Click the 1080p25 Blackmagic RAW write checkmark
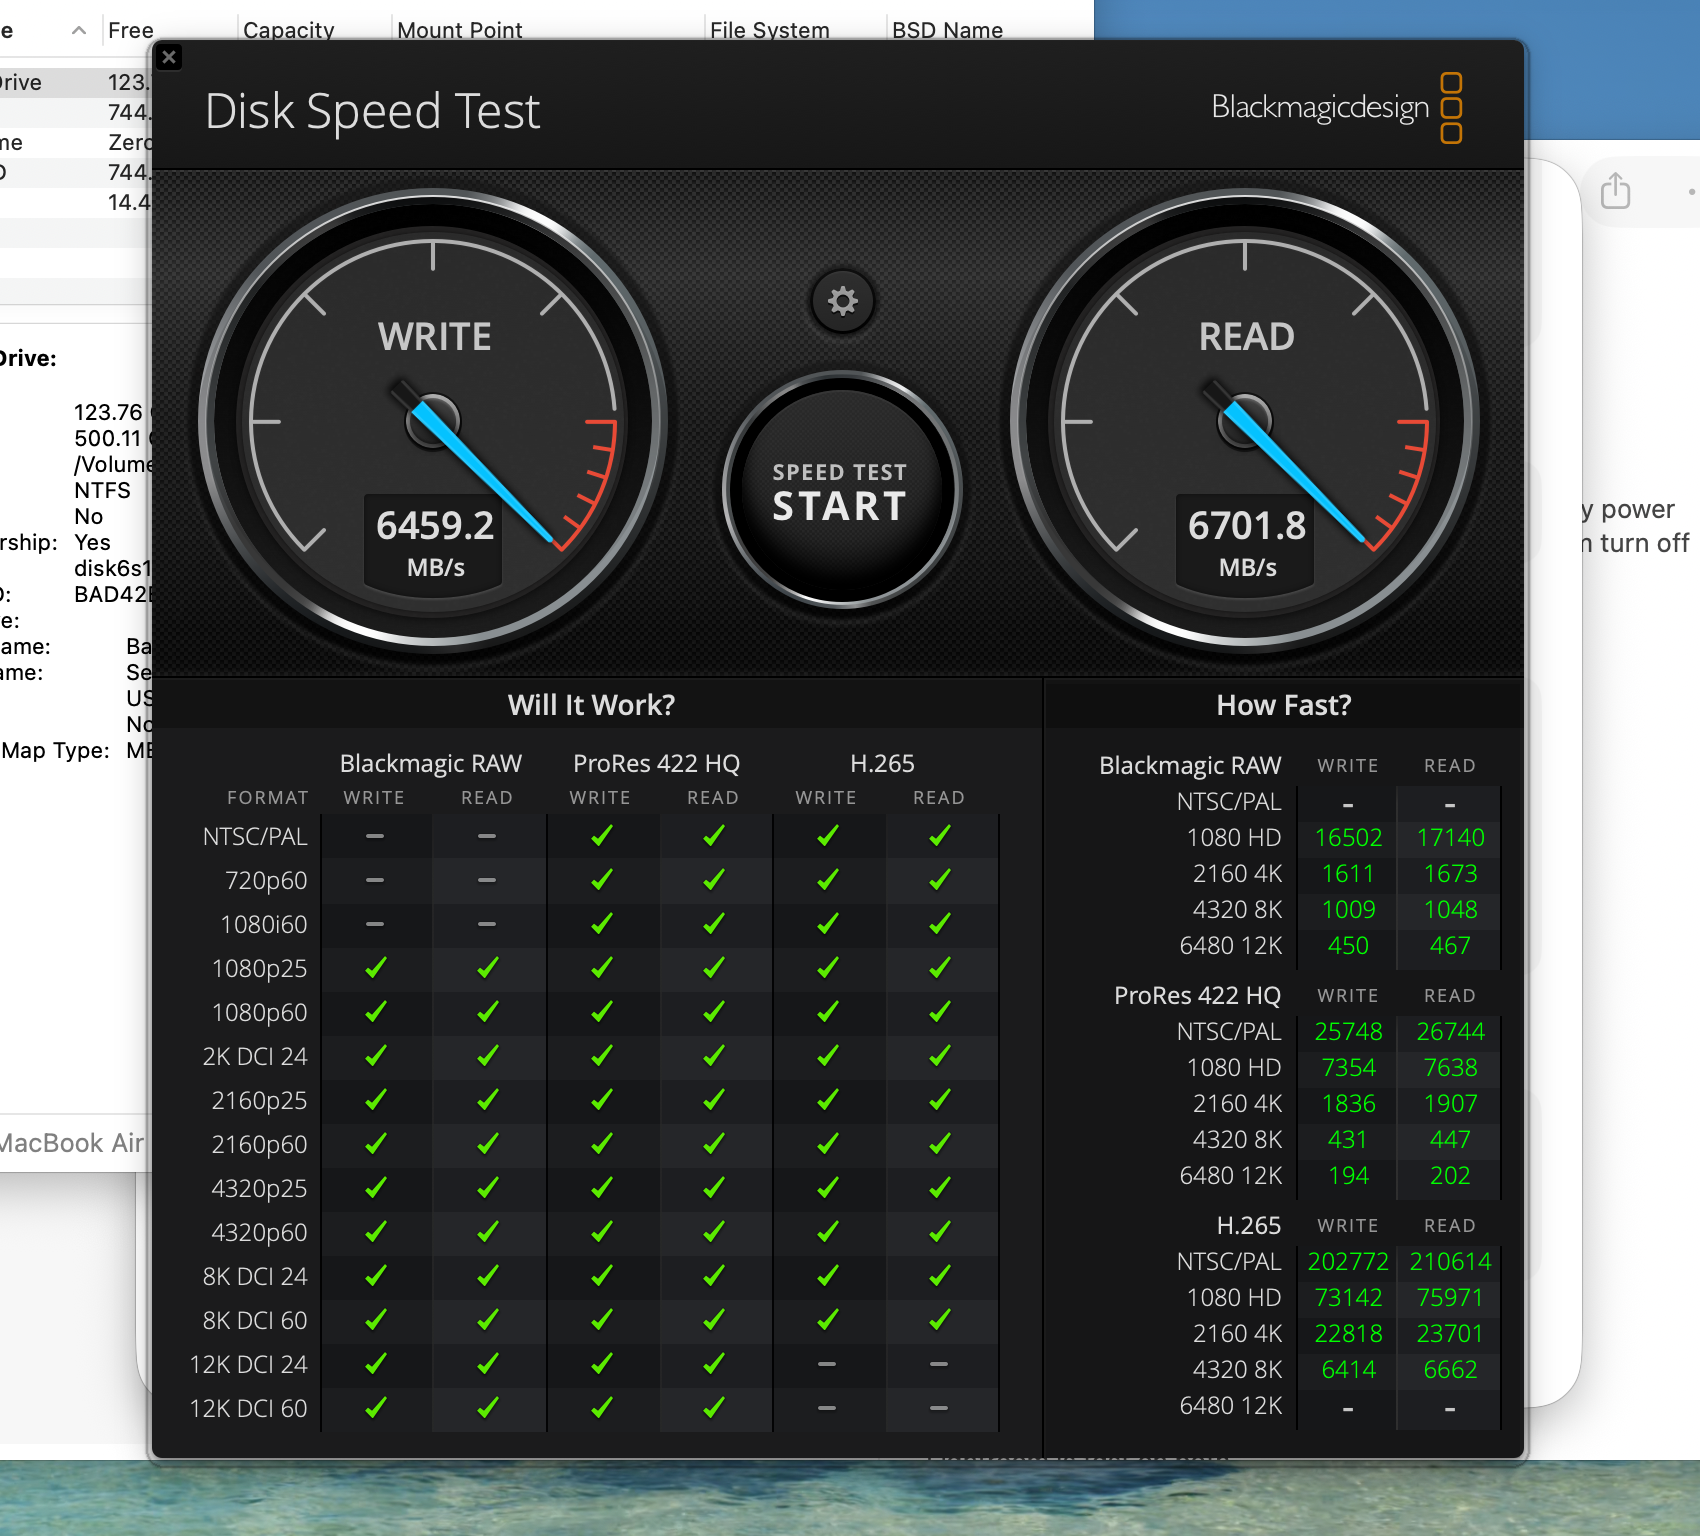The image size is (1700, 1536). click(x=375, y=968)
